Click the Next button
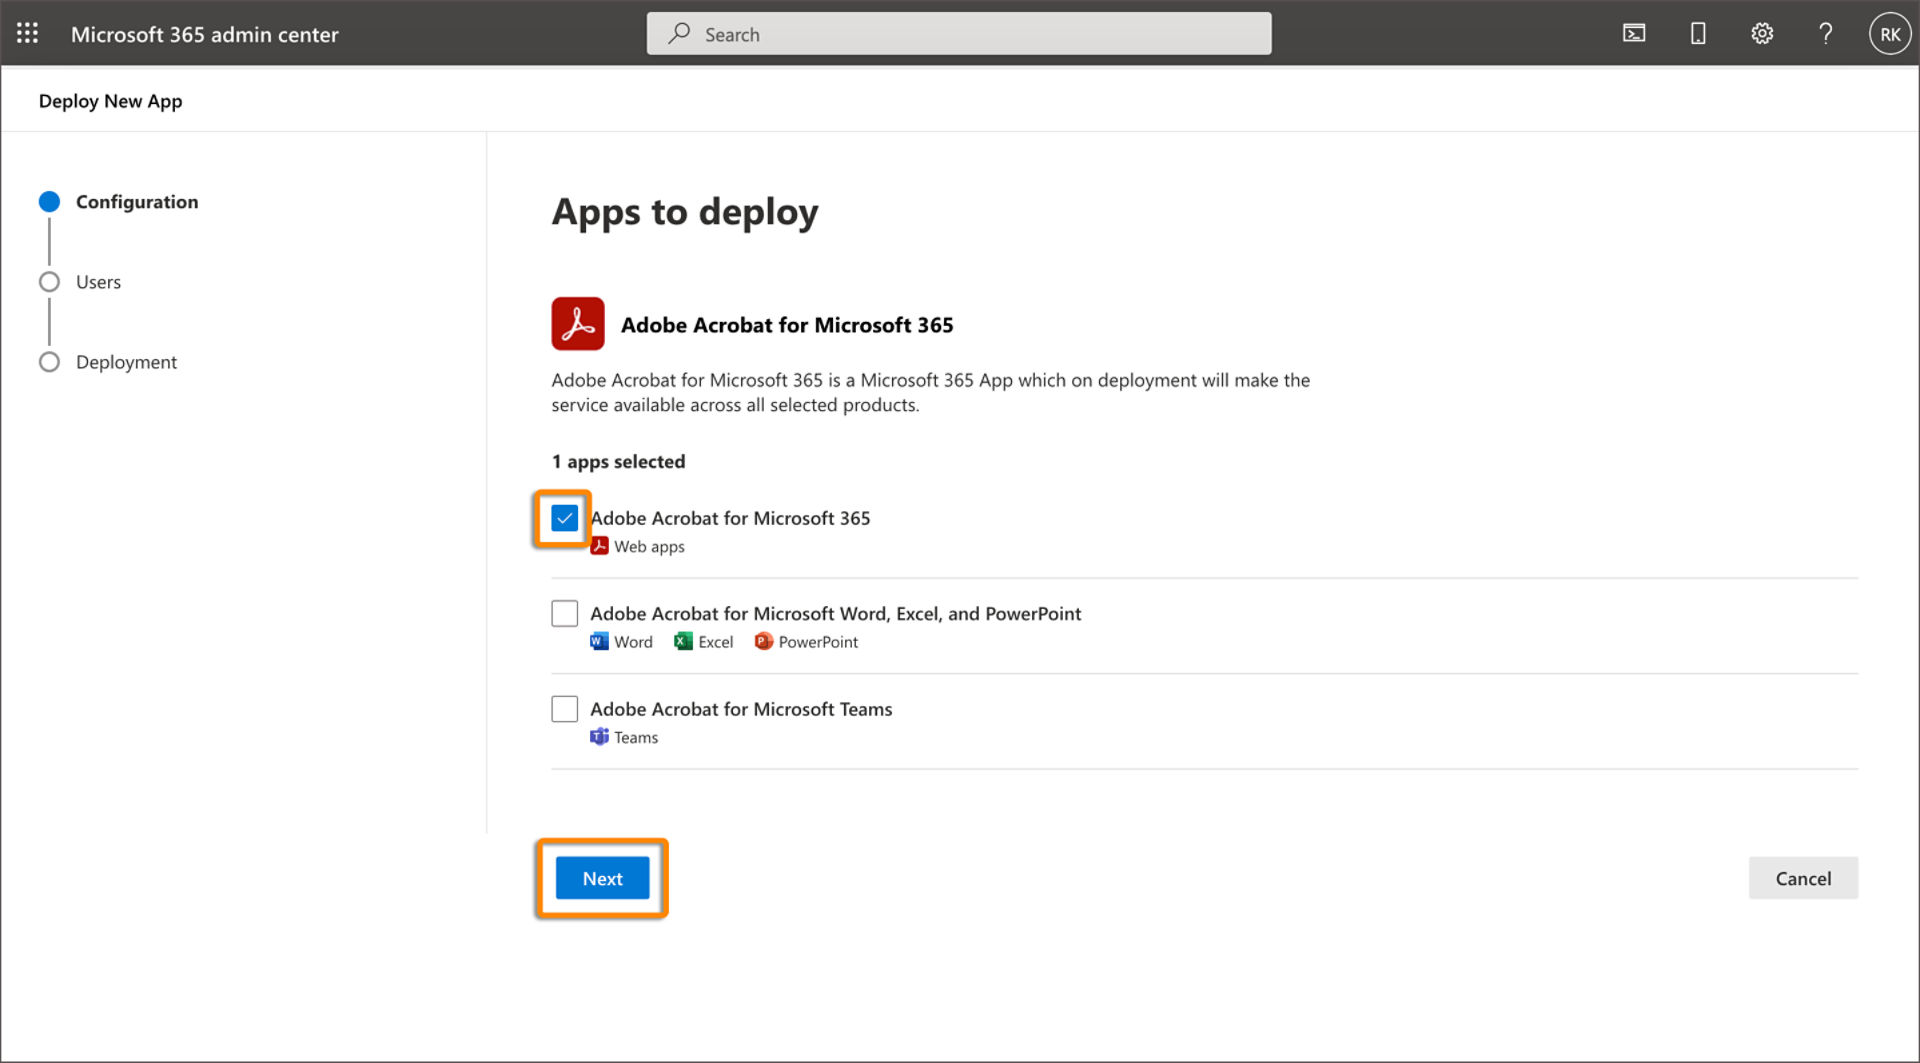Screen dimensions: 1920x1063 click(602, 878)
